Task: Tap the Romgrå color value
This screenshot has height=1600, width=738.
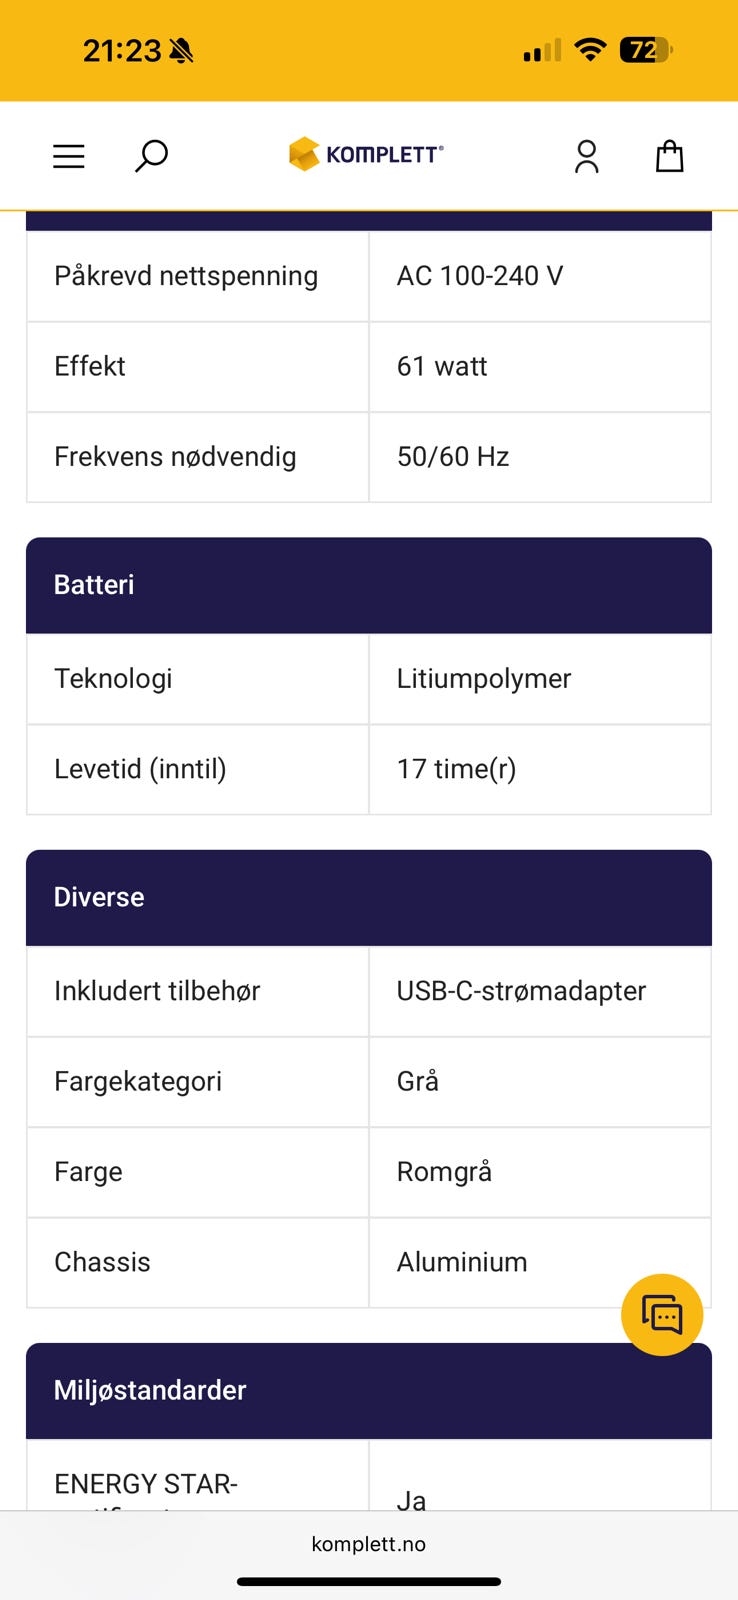Action: [x=444, y=1172]
